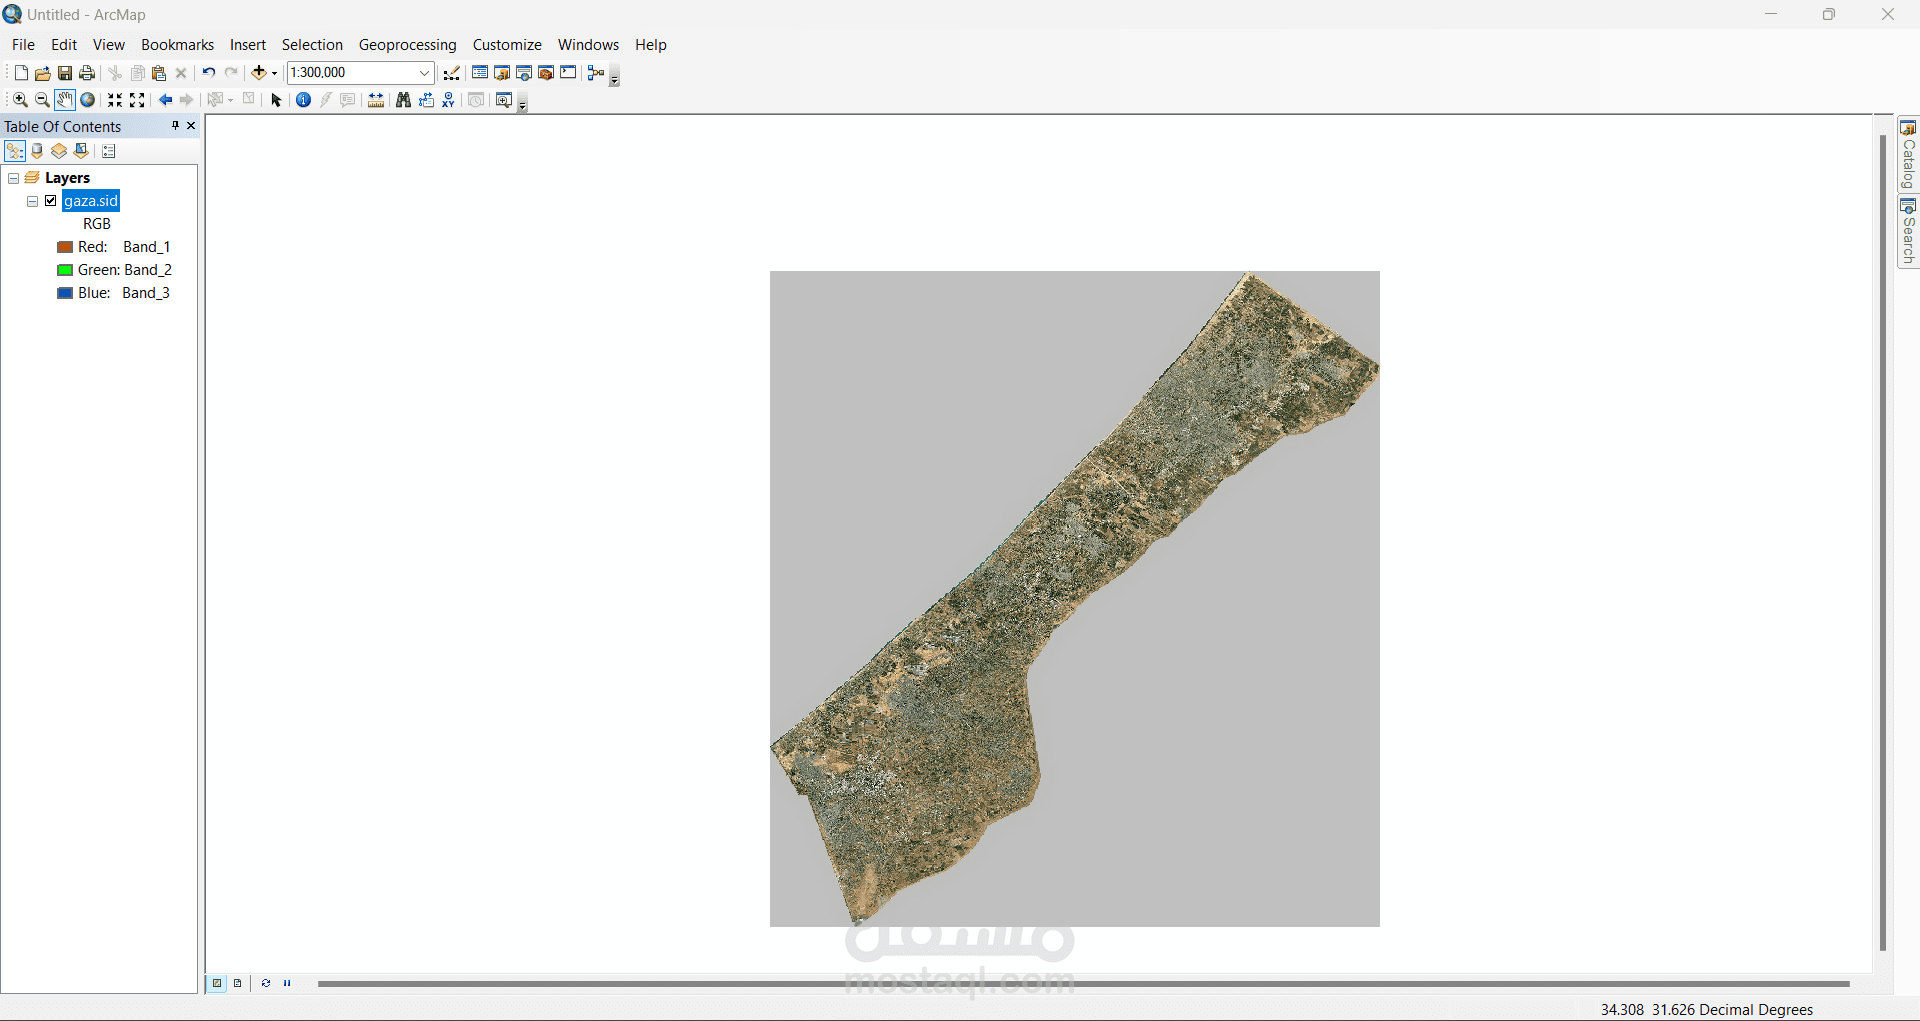Open the map scale dropdown list

424,73
